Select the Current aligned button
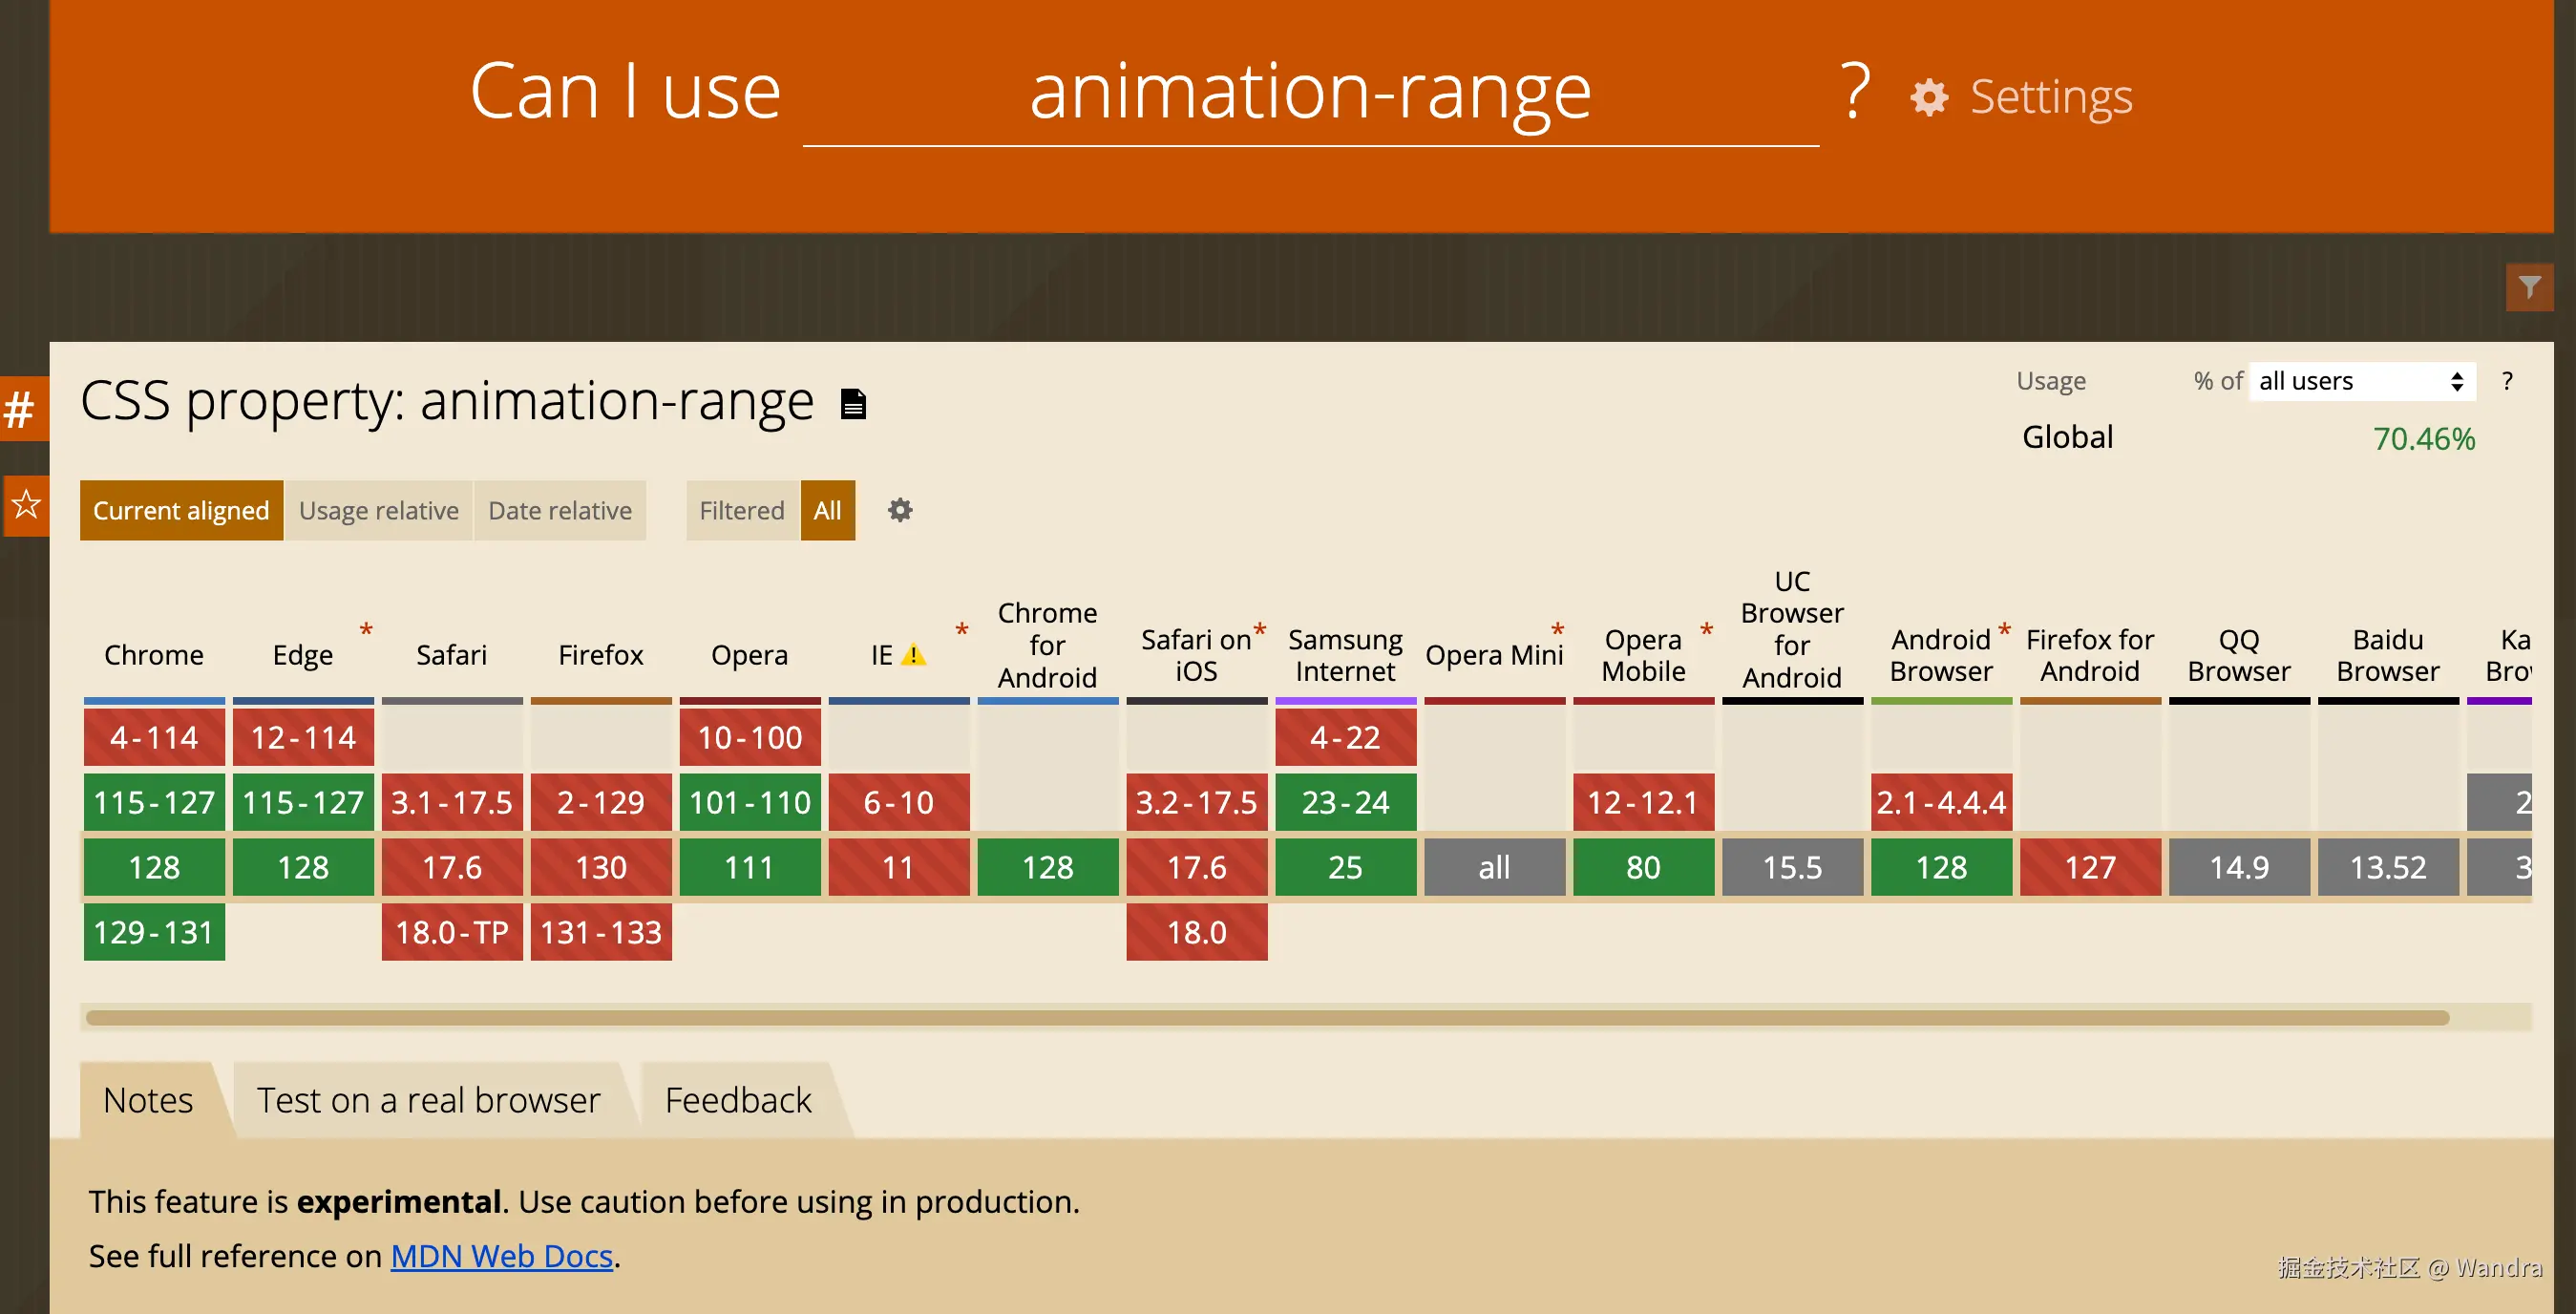This screenshot has height=1314, width=2576. 181,510
